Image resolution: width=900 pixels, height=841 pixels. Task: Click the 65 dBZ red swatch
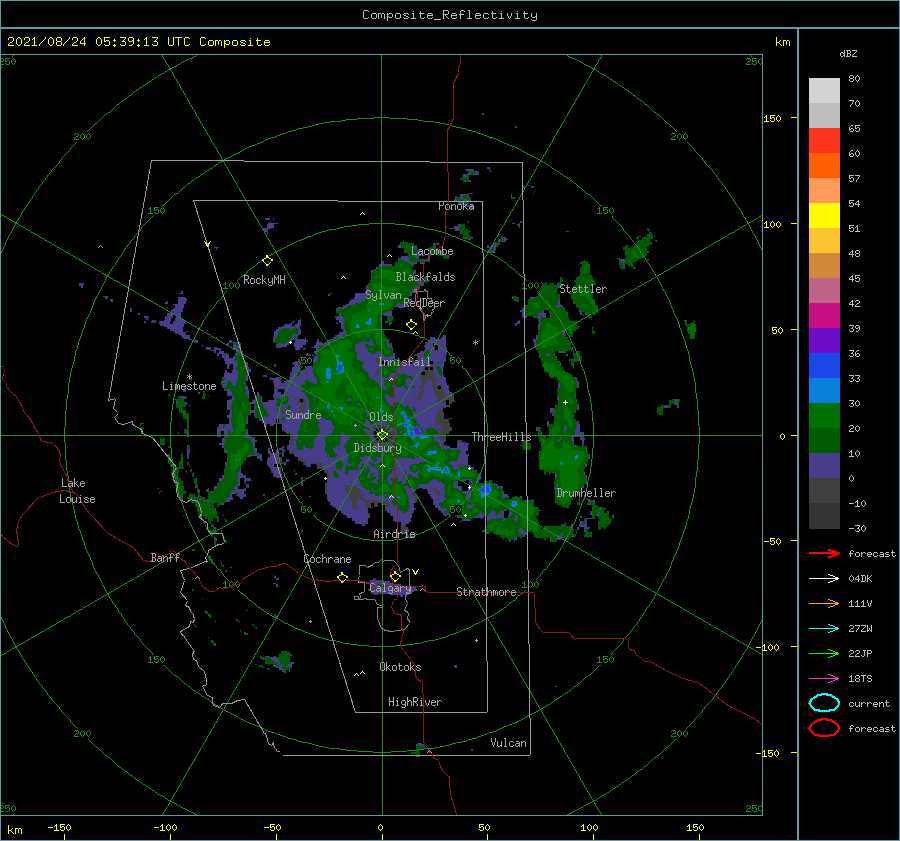pyautogui.click(x=824, y=140)
